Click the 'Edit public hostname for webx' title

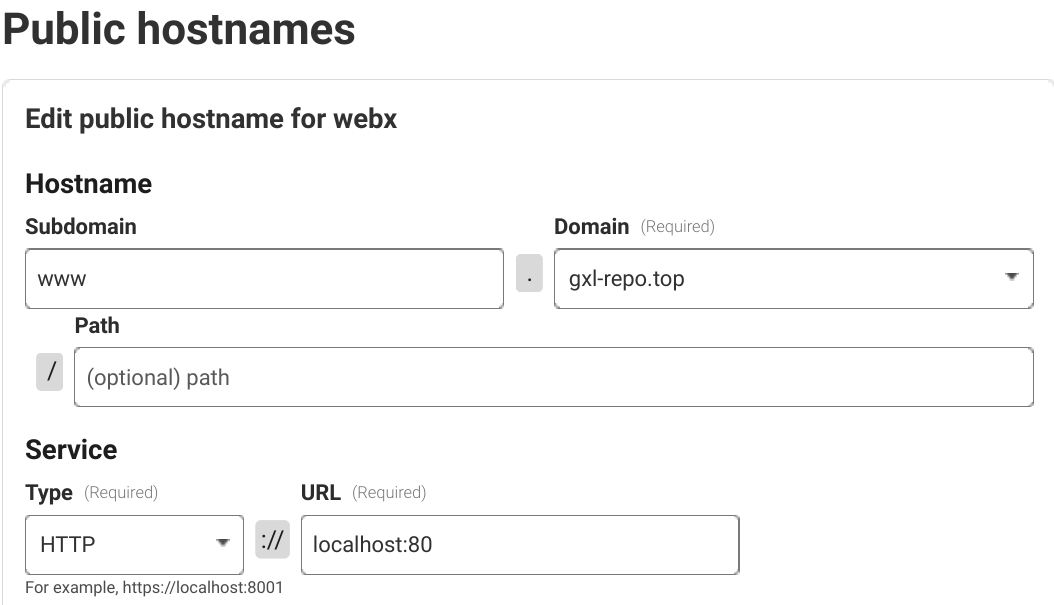tap(211, 119)
